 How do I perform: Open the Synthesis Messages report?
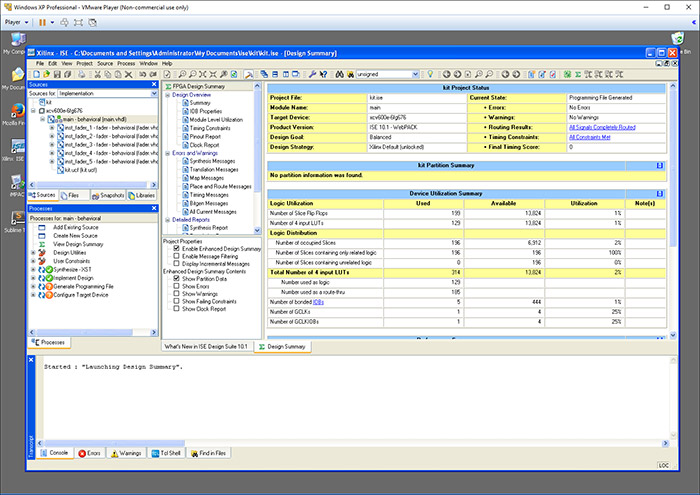212,161
